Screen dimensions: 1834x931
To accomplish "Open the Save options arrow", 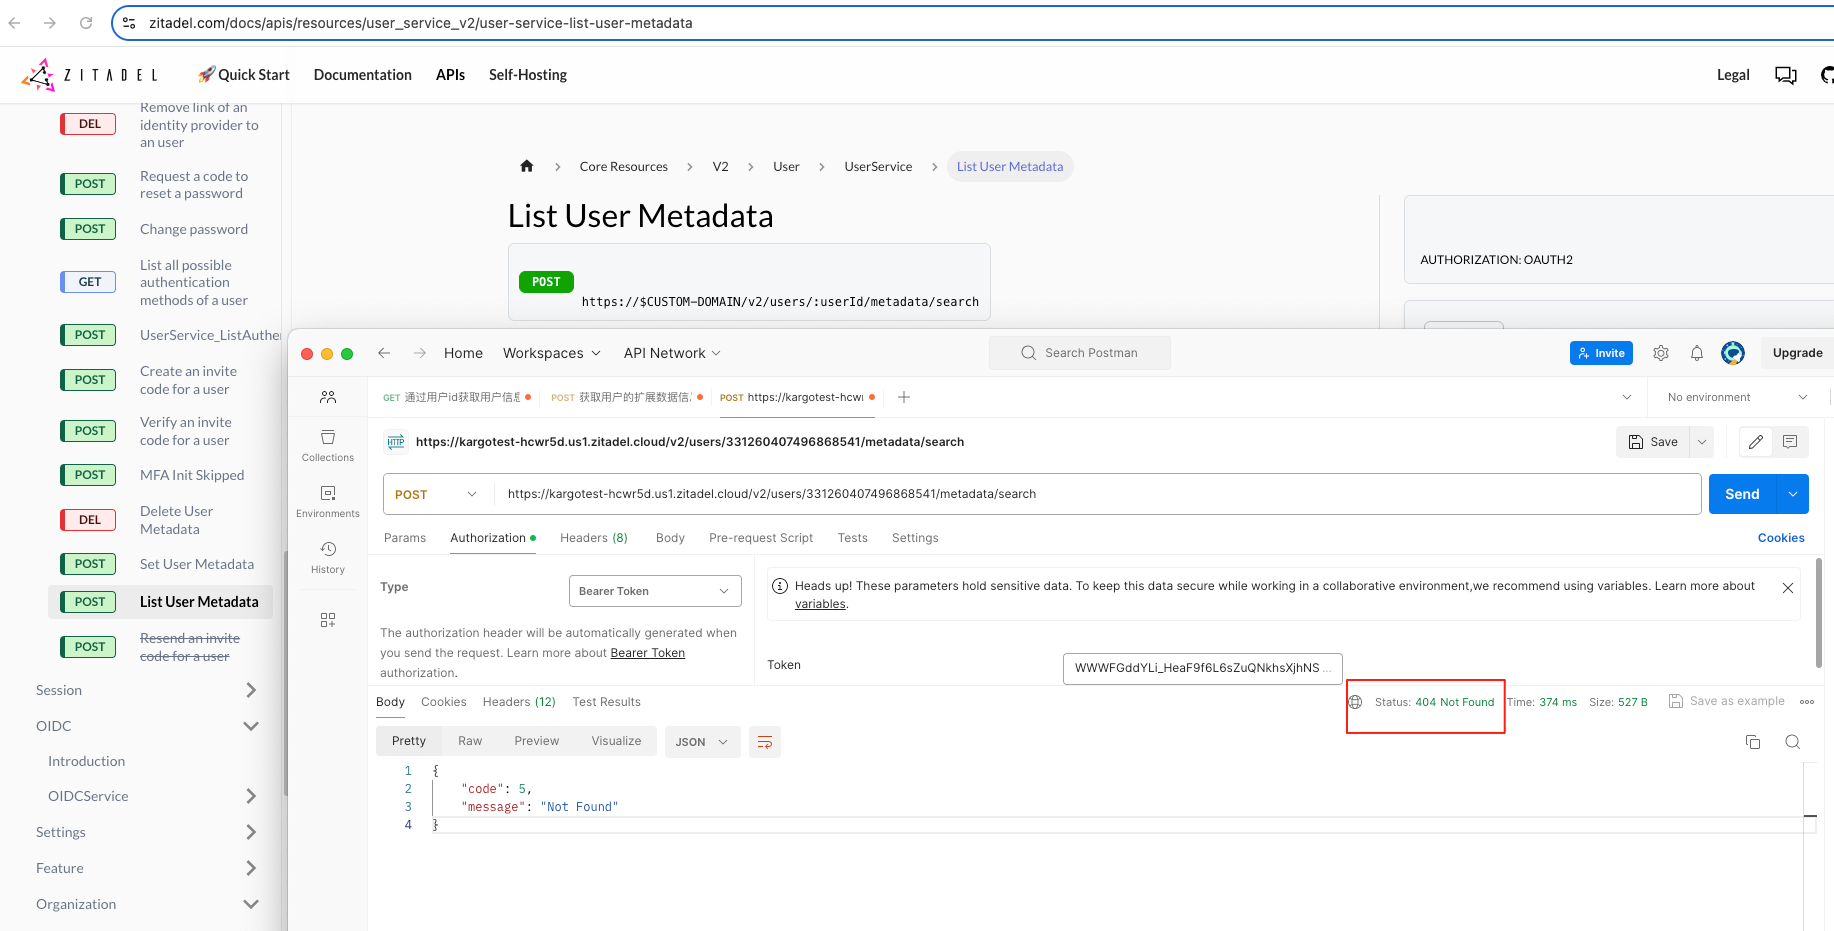I will [1702, 442].
